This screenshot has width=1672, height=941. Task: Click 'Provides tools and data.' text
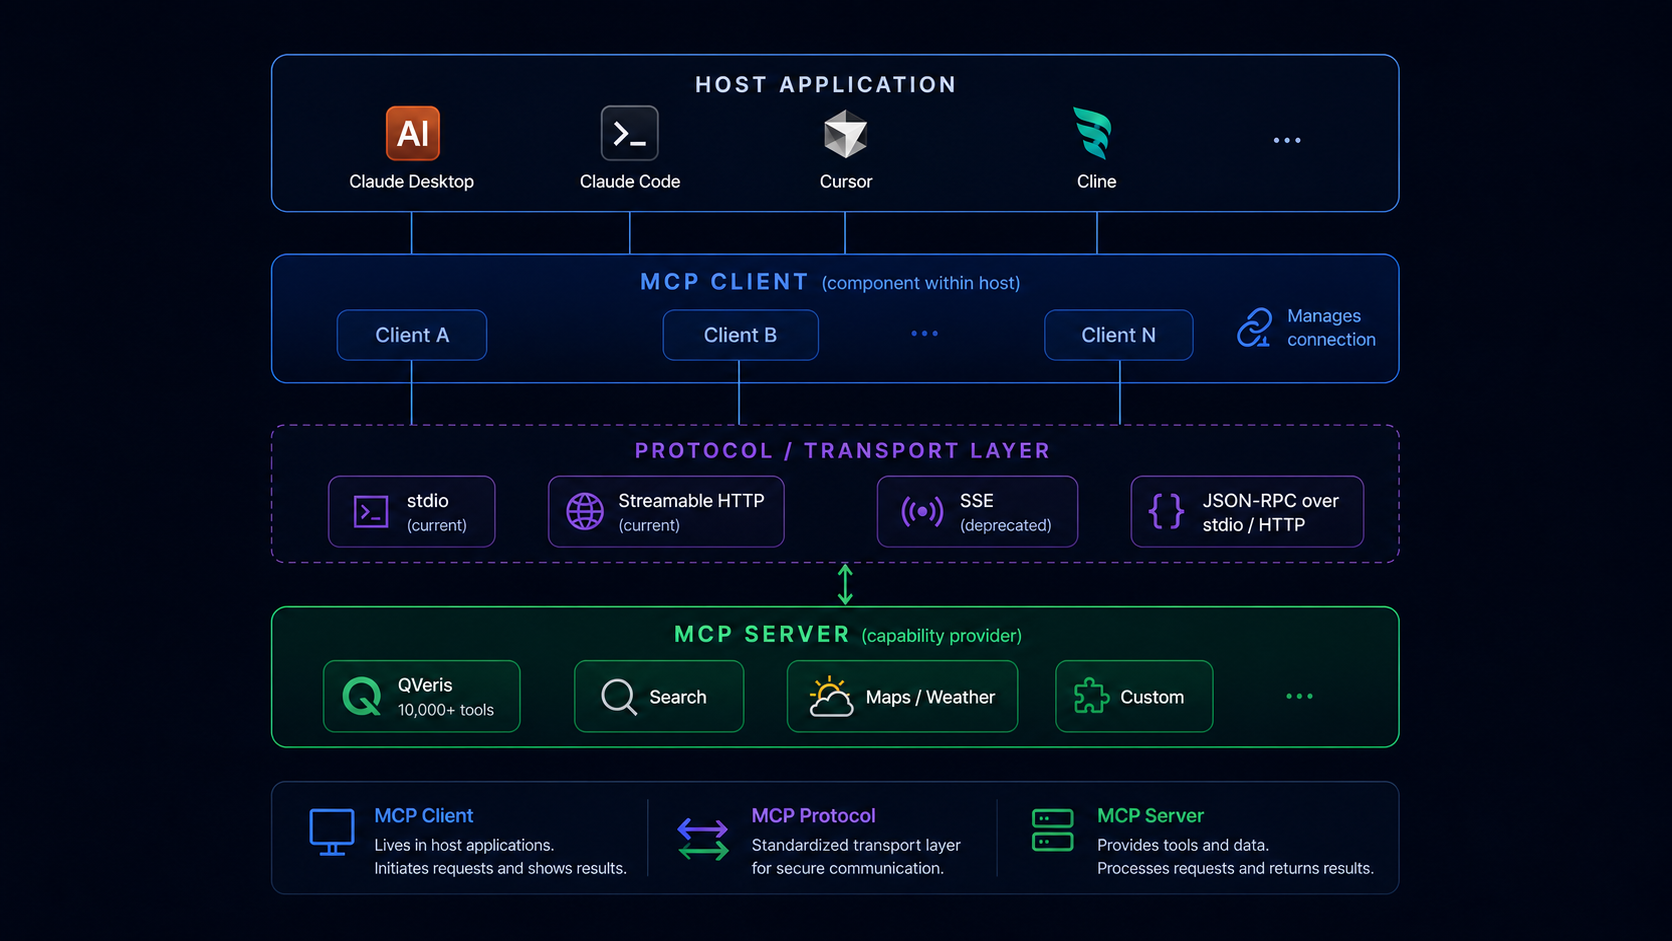pos(1183,845)
